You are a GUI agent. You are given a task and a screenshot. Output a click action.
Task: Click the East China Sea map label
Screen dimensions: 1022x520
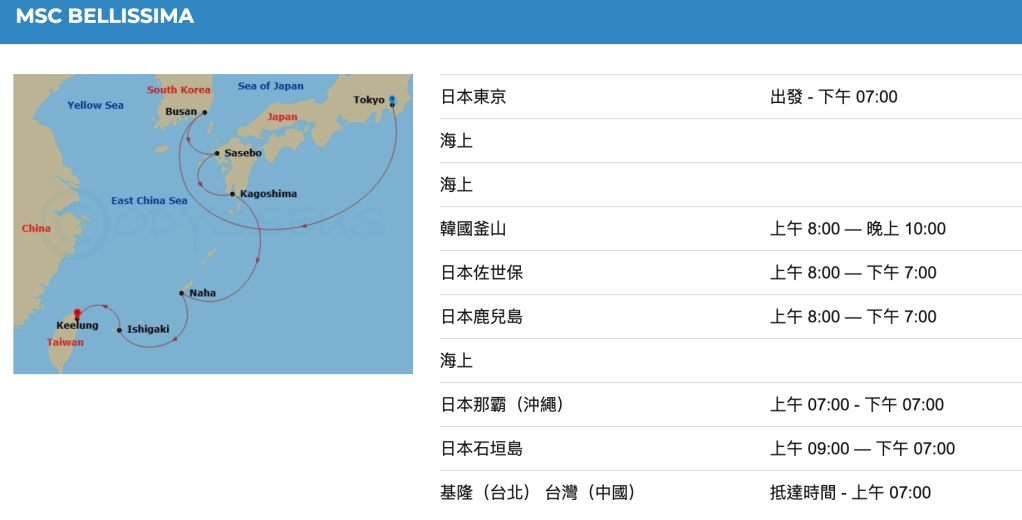149,201
